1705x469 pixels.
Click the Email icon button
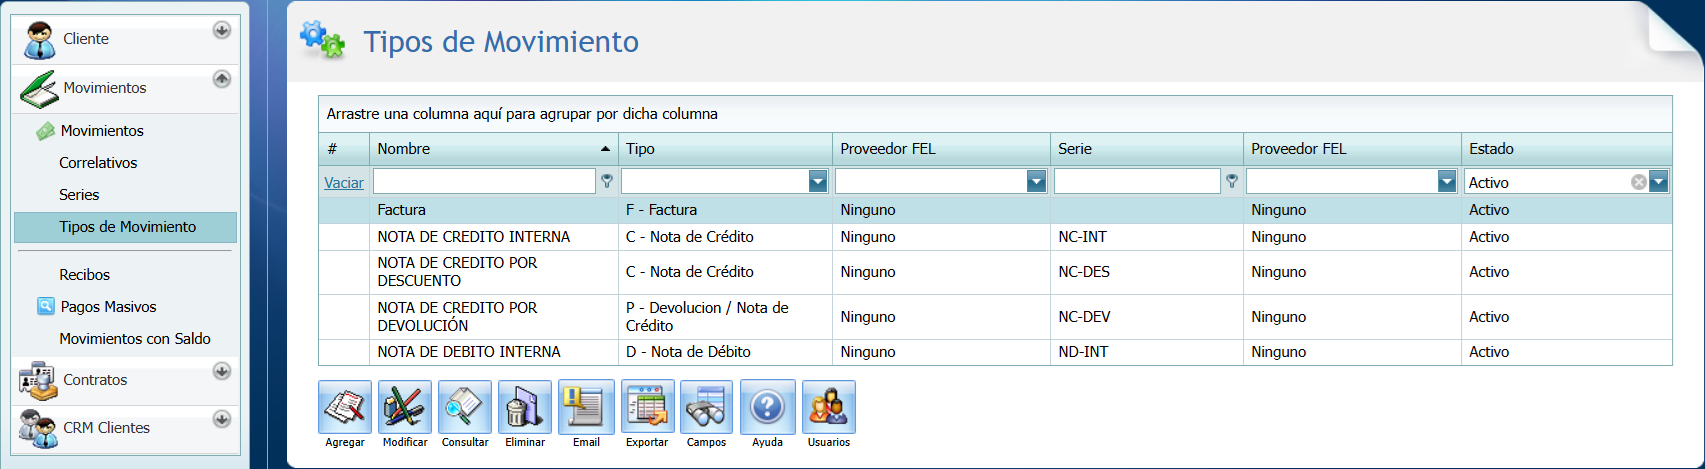click(586, 407)
